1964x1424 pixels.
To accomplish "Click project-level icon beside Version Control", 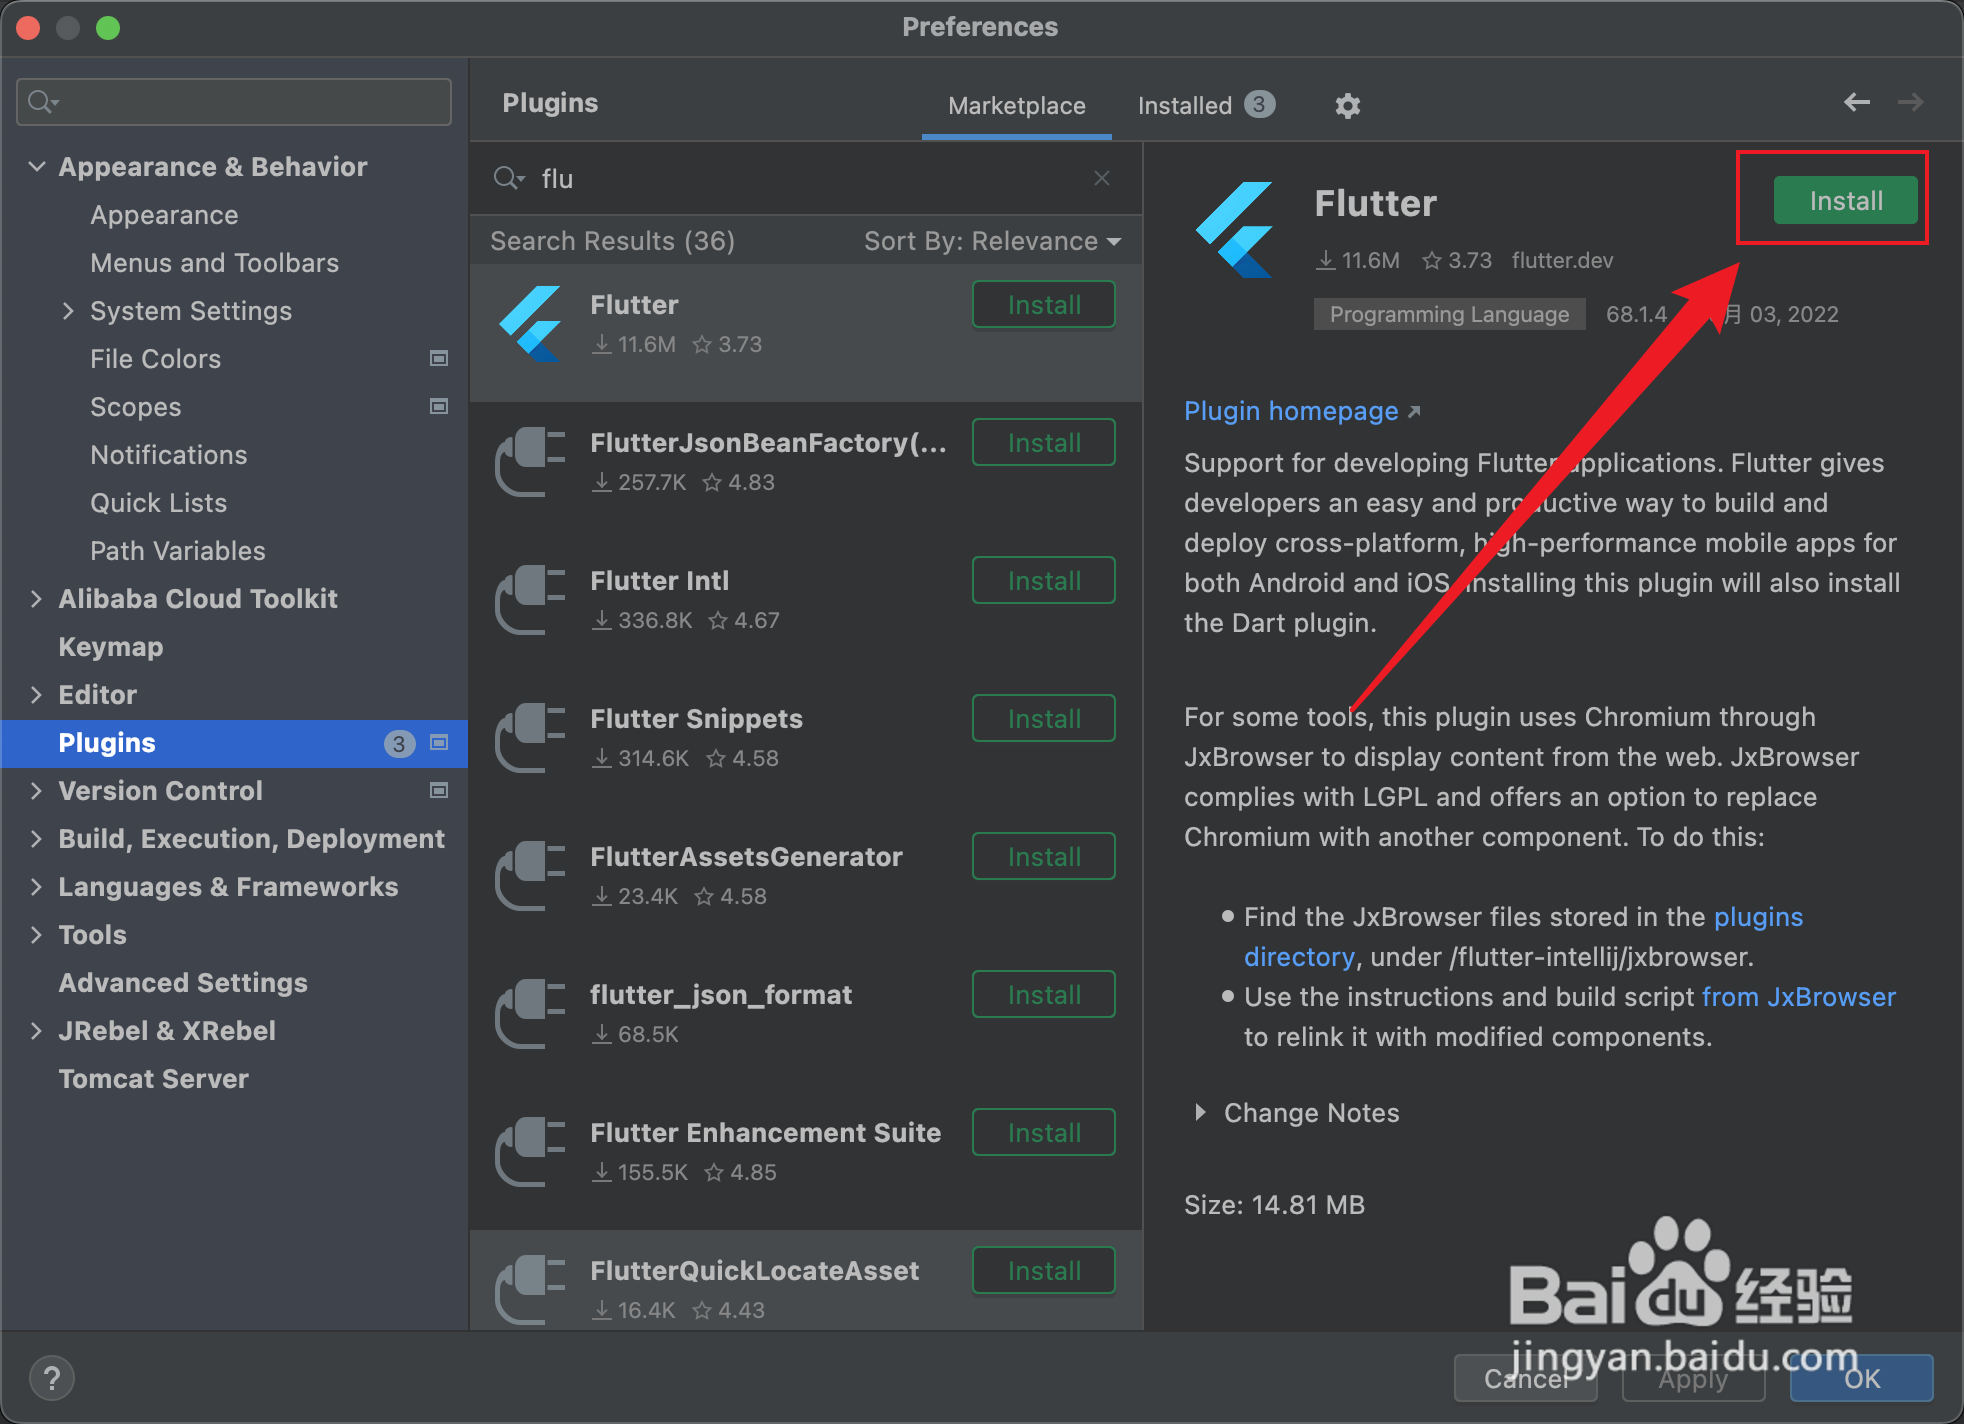I will pos(438,790).
